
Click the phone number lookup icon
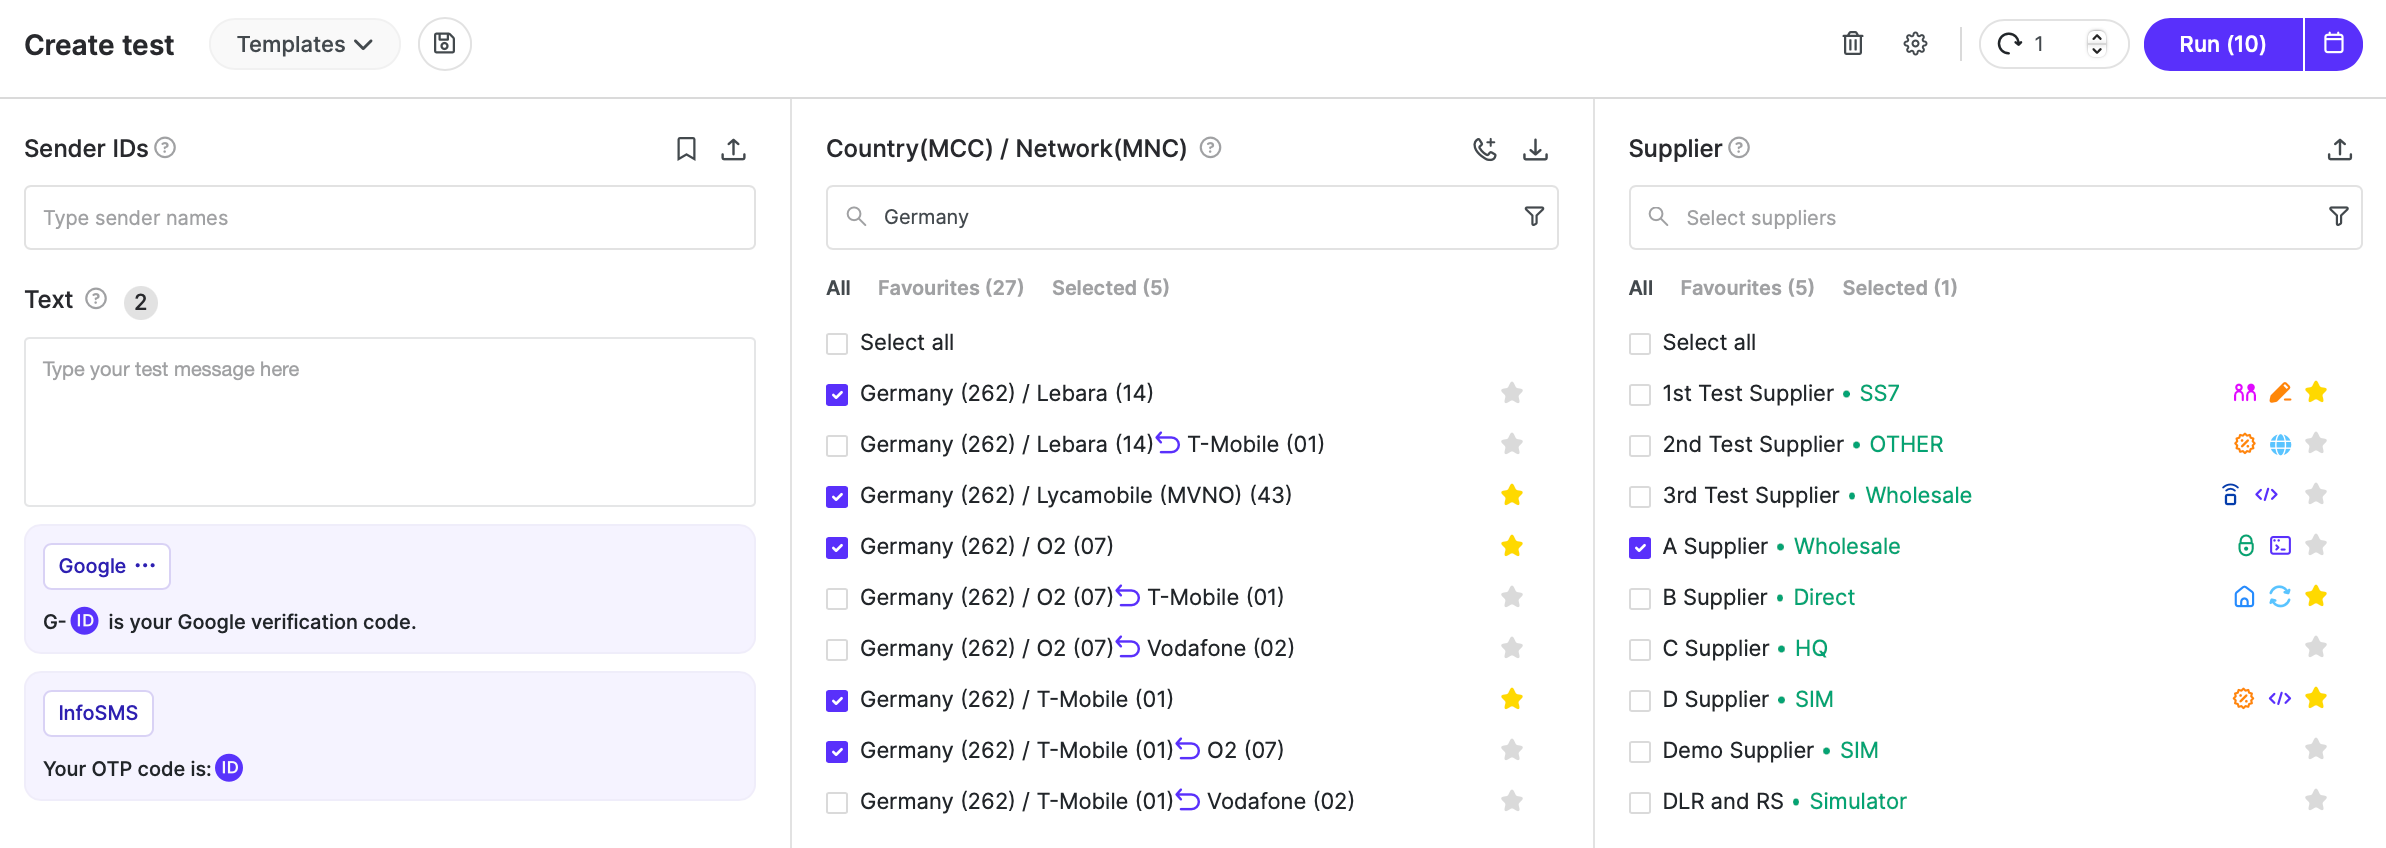point(1485,149)
